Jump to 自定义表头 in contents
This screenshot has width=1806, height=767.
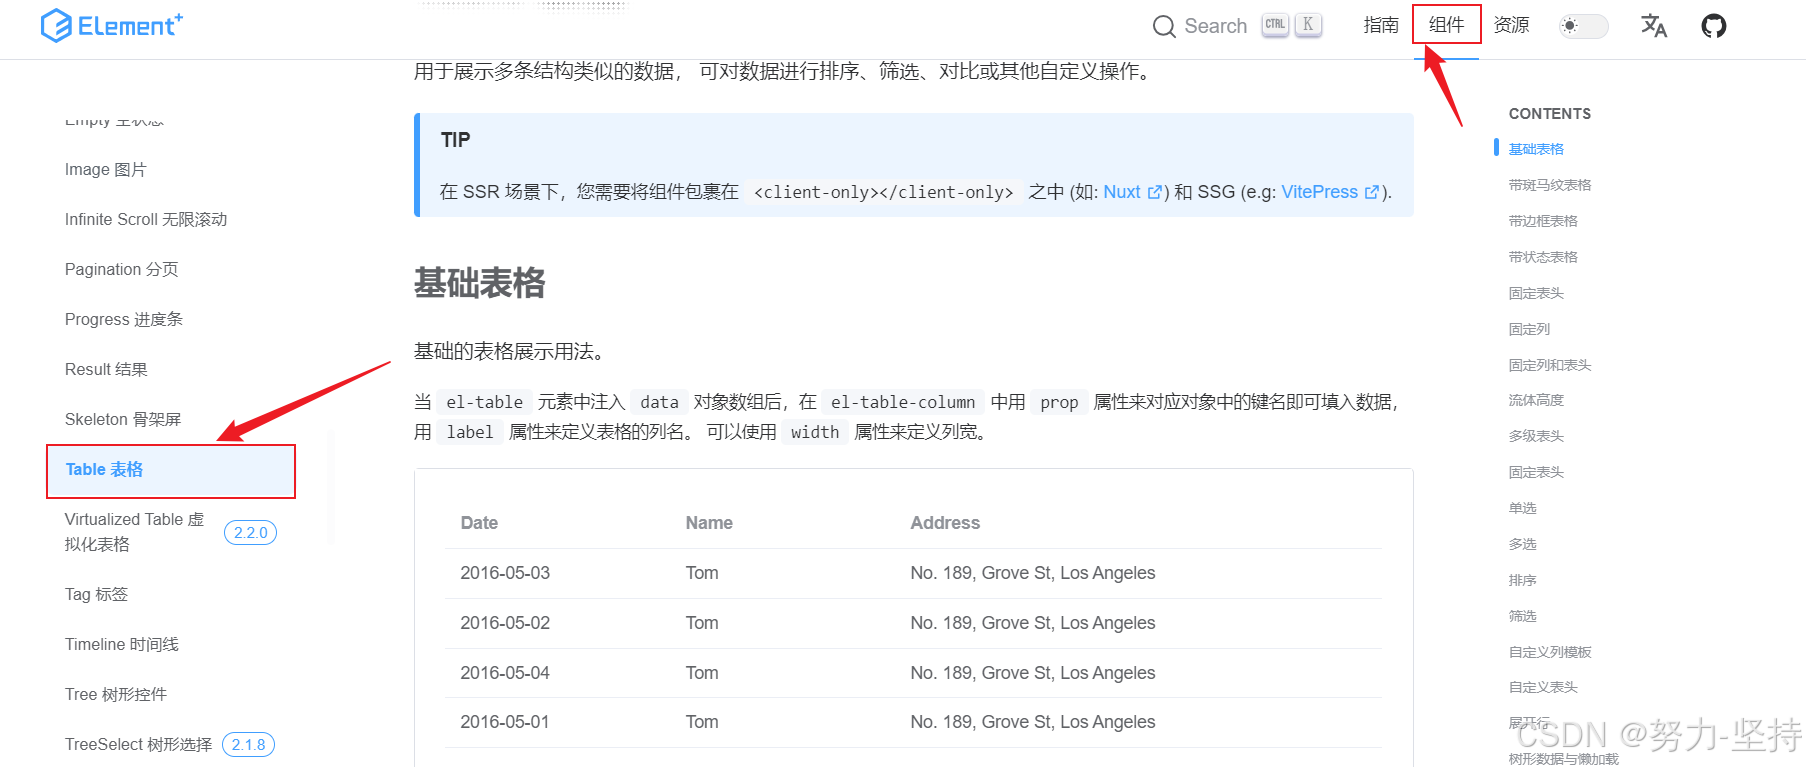(x=1543, y=687)
